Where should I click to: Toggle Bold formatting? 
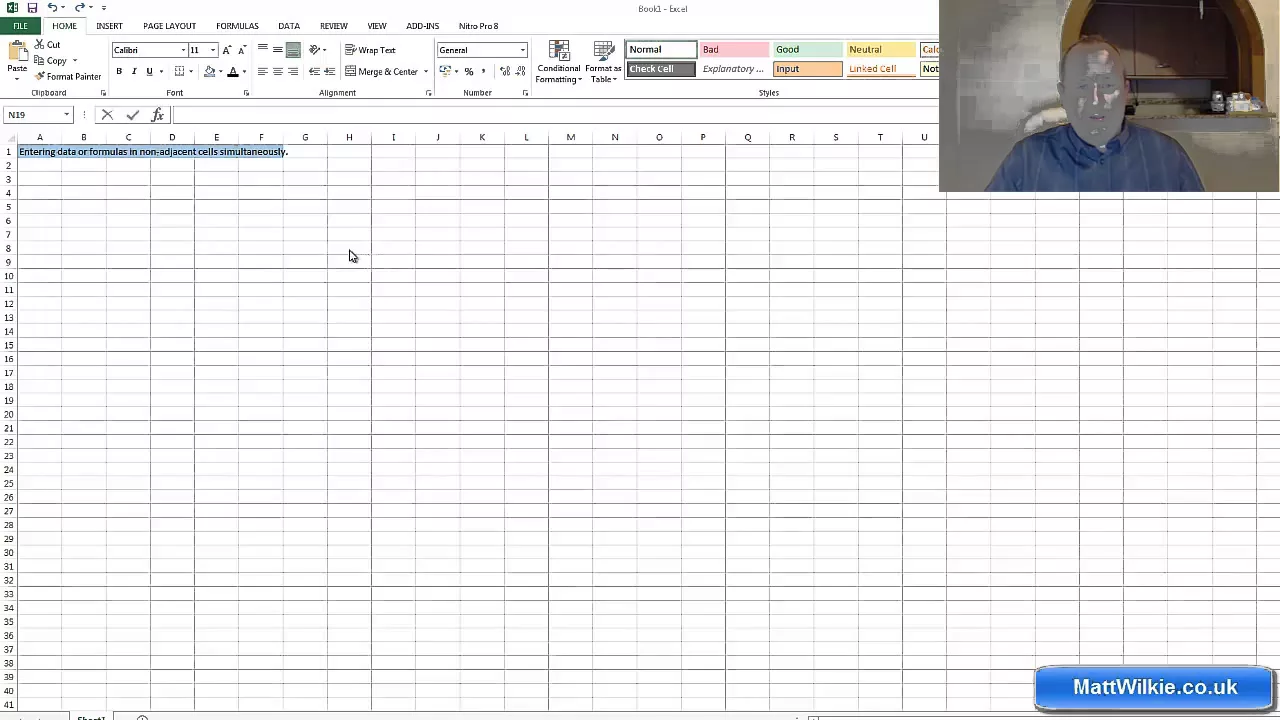point(119,72)
